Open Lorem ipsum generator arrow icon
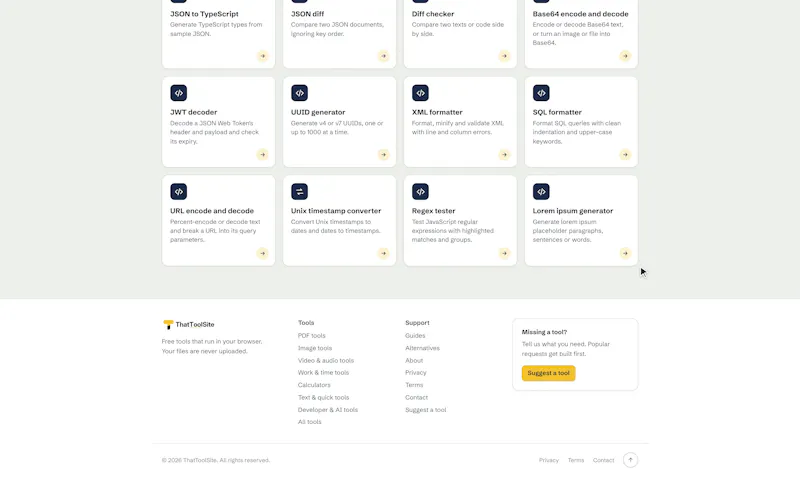This screenshot has width=800, height=480. (626, 254)
